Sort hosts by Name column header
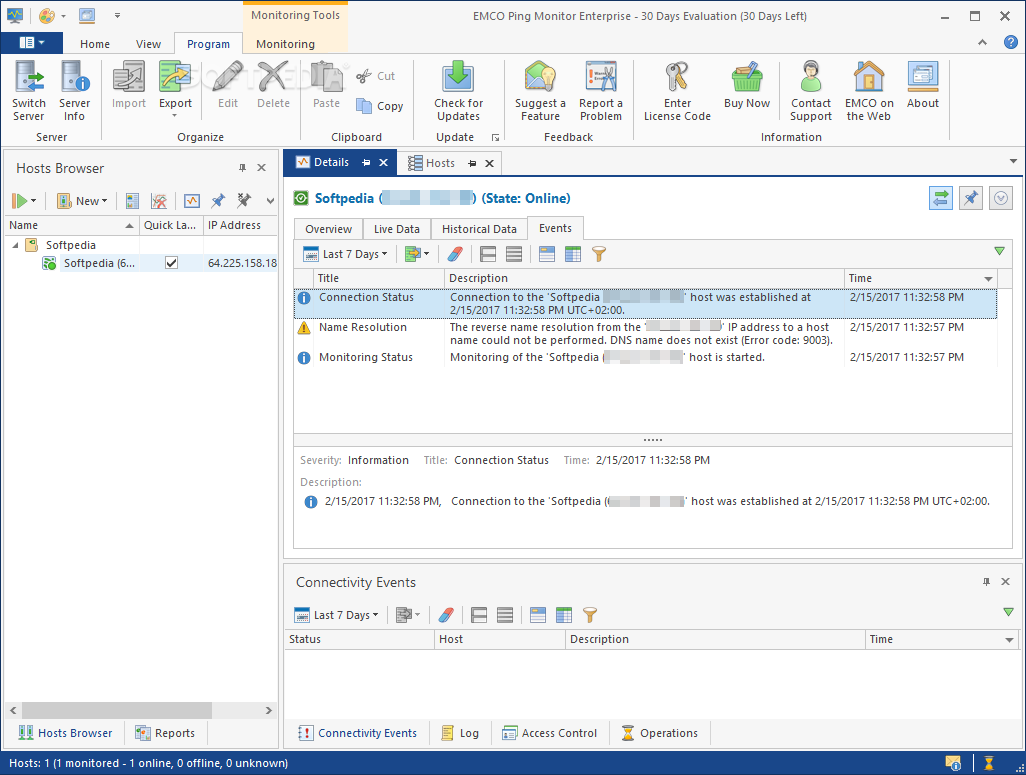The image size is (1026, 775). coord(72,225)
